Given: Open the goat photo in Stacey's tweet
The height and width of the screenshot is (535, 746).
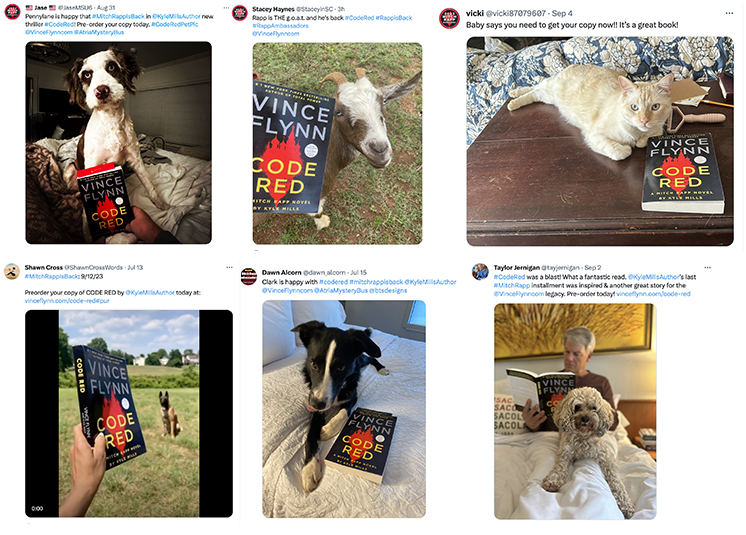Looking at the screenshot, I should coord(337,143).
